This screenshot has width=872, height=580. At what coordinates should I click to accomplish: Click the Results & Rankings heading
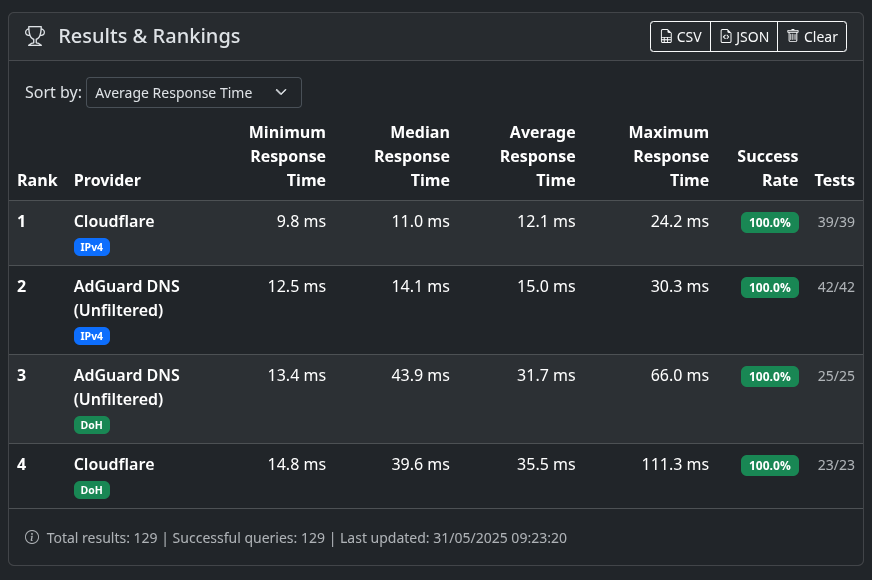(x=149, y=37)
